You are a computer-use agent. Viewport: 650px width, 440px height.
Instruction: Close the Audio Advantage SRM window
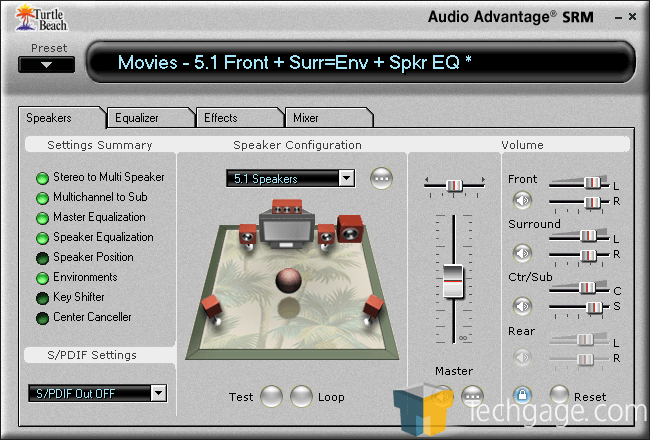coord(633,17)
